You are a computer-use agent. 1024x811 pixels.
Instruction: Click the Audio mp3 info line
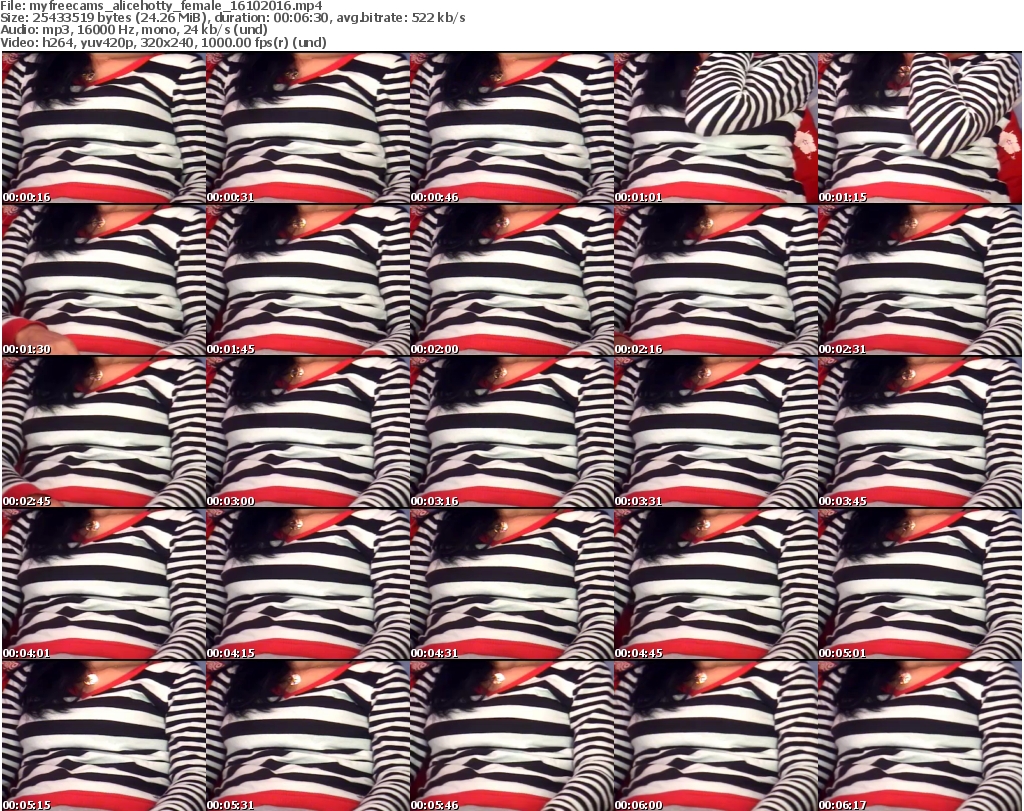[134, 30]
